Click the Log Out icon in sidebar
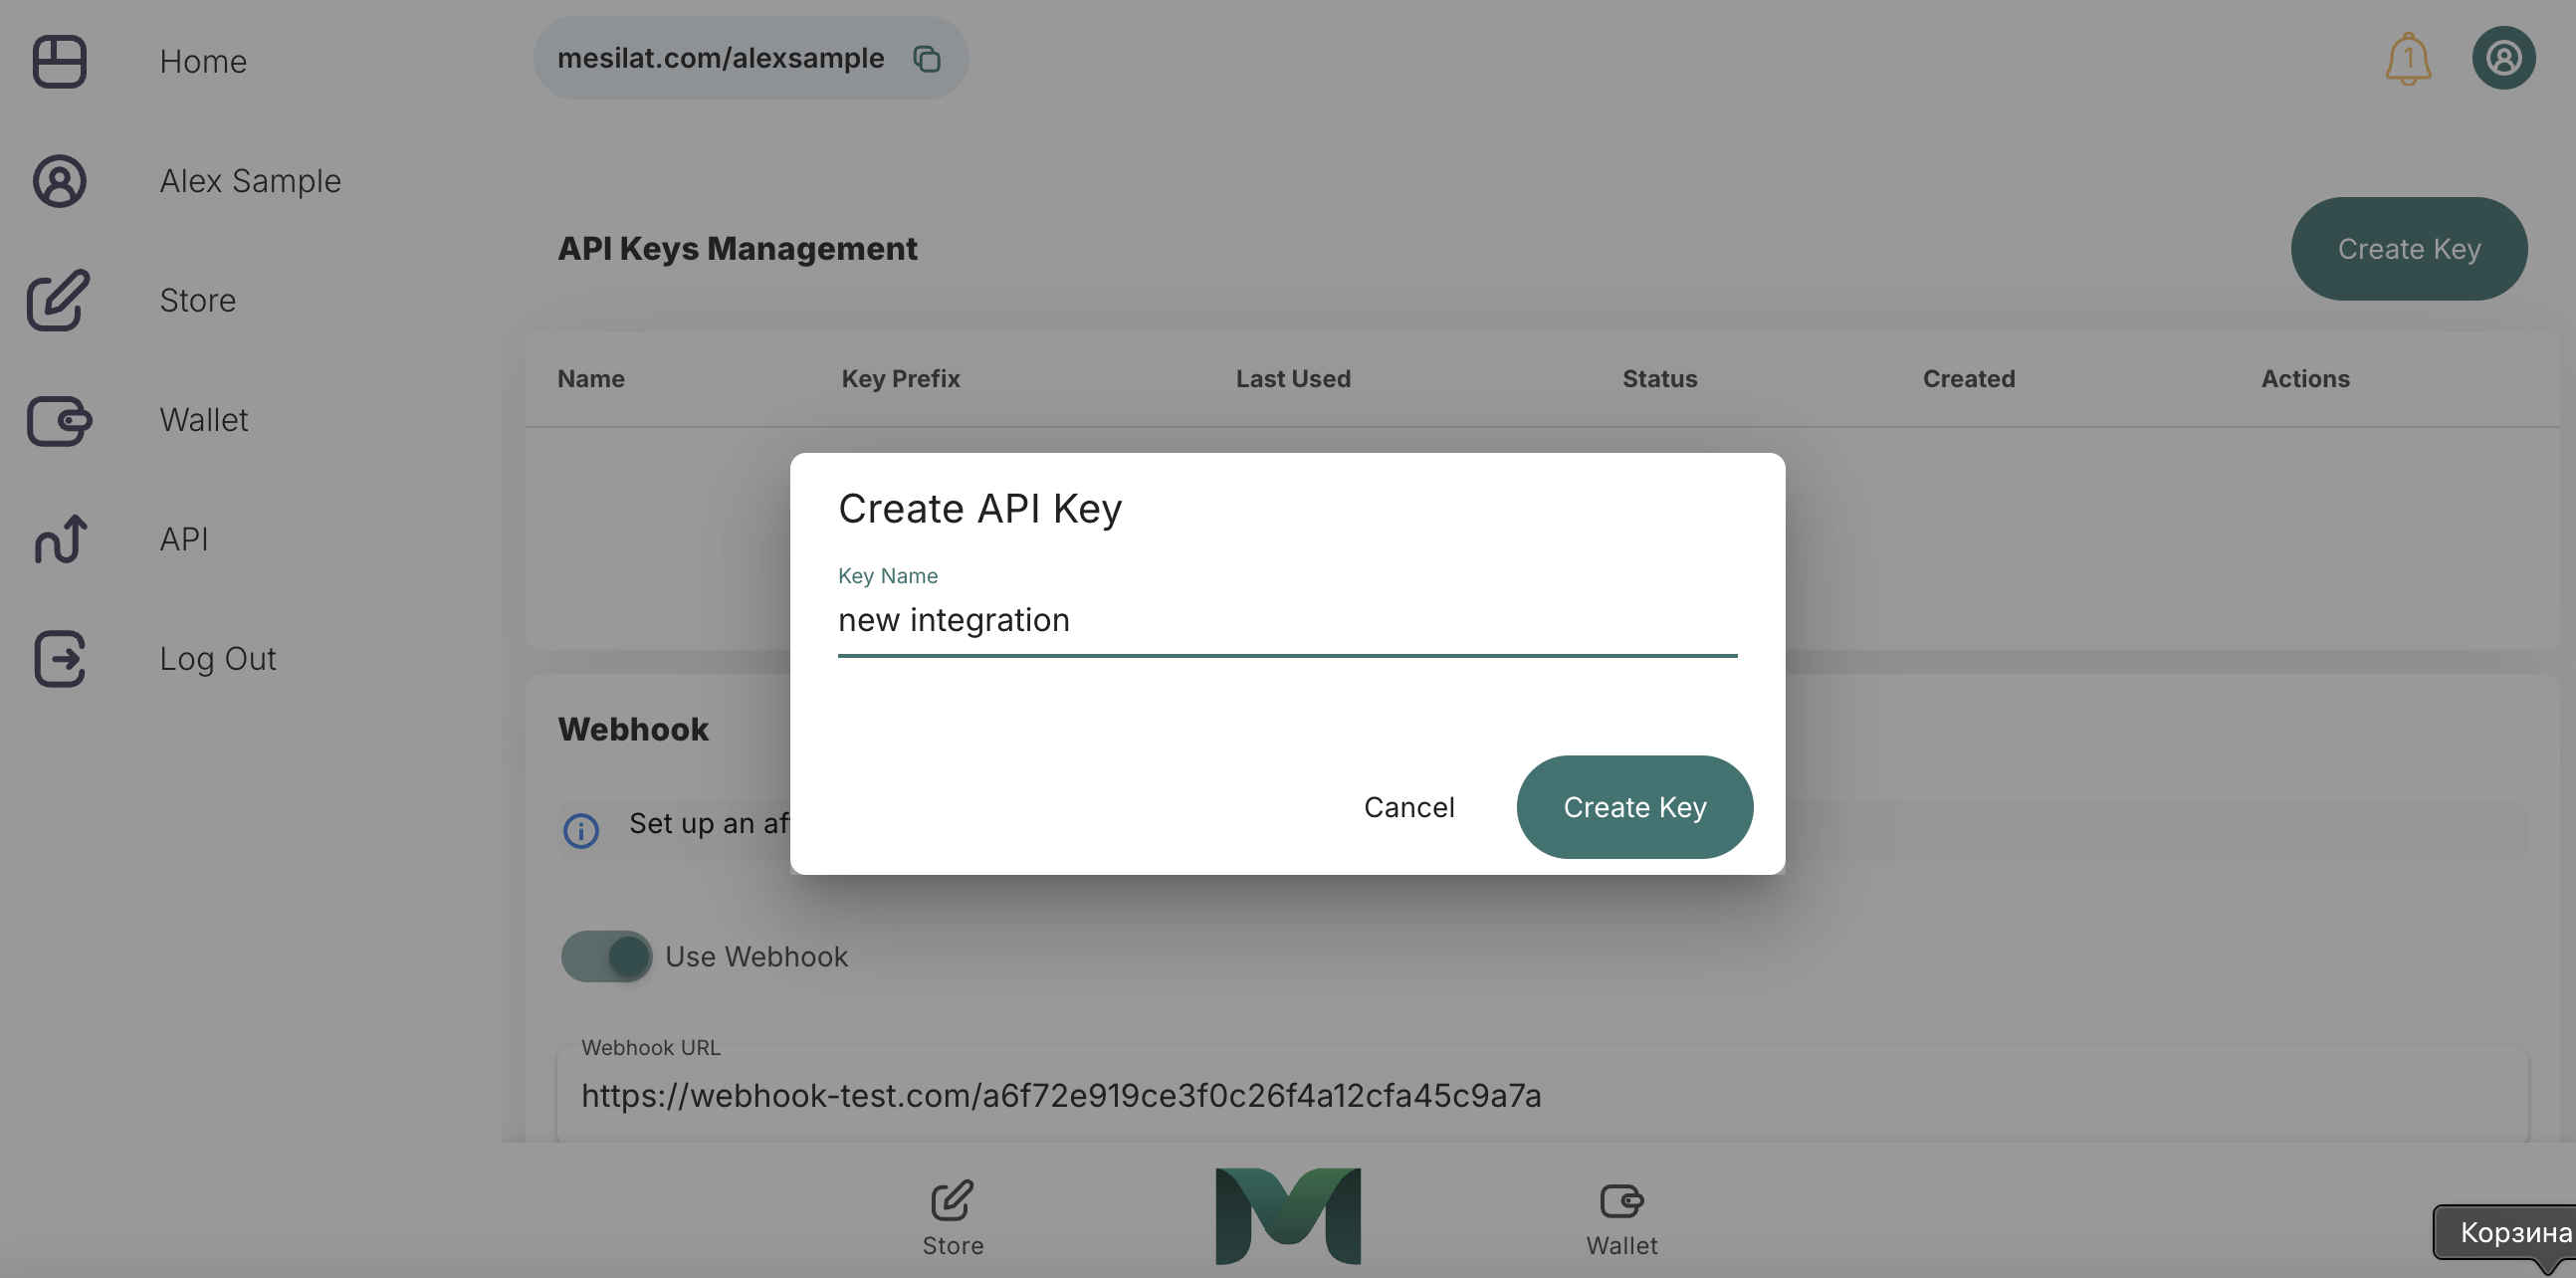Screen dimensions: 2576x1278 point(59,659)
